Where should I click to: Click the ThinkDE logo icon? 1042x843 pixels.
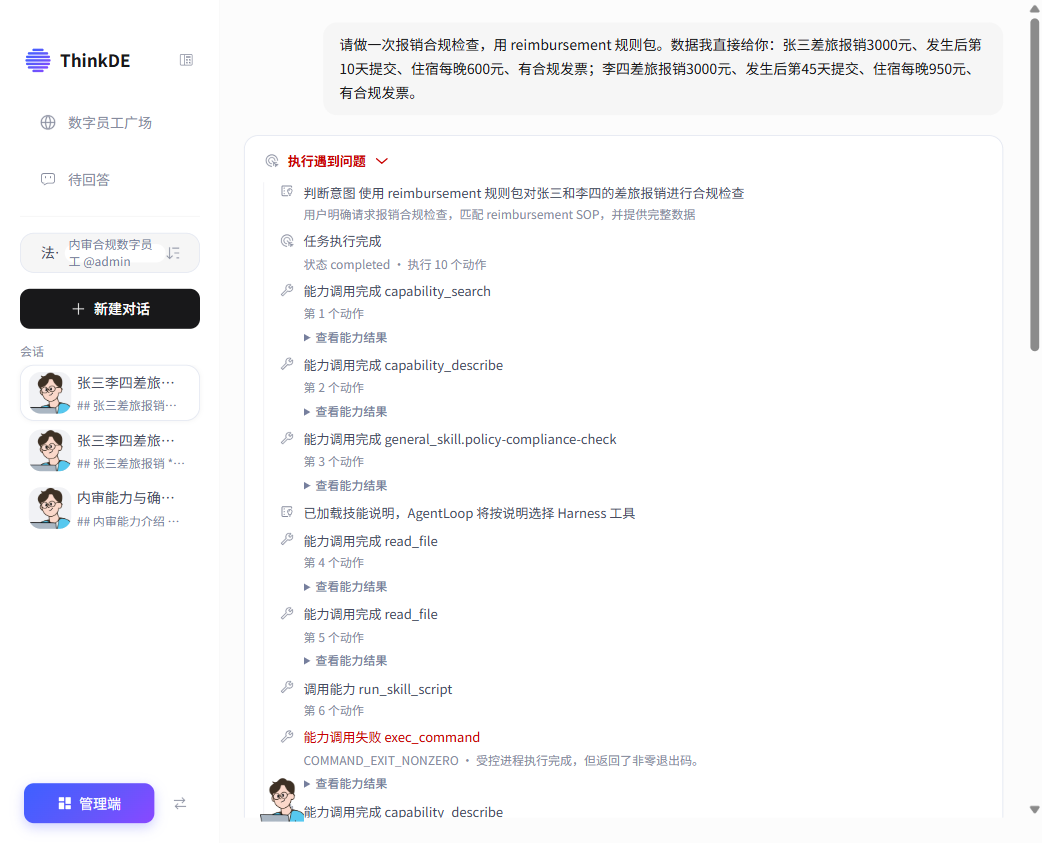coord(38,60)
